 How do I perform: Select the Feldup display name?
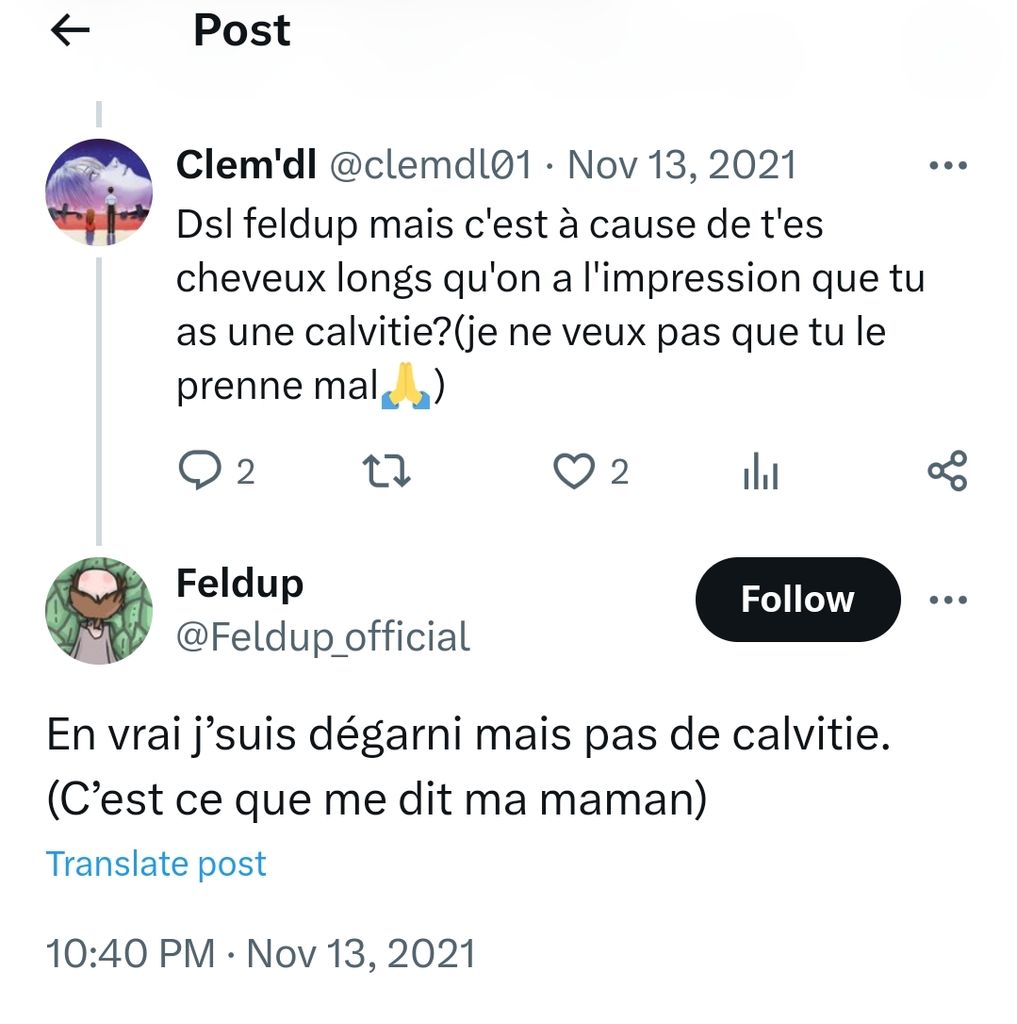pos(240,583)
